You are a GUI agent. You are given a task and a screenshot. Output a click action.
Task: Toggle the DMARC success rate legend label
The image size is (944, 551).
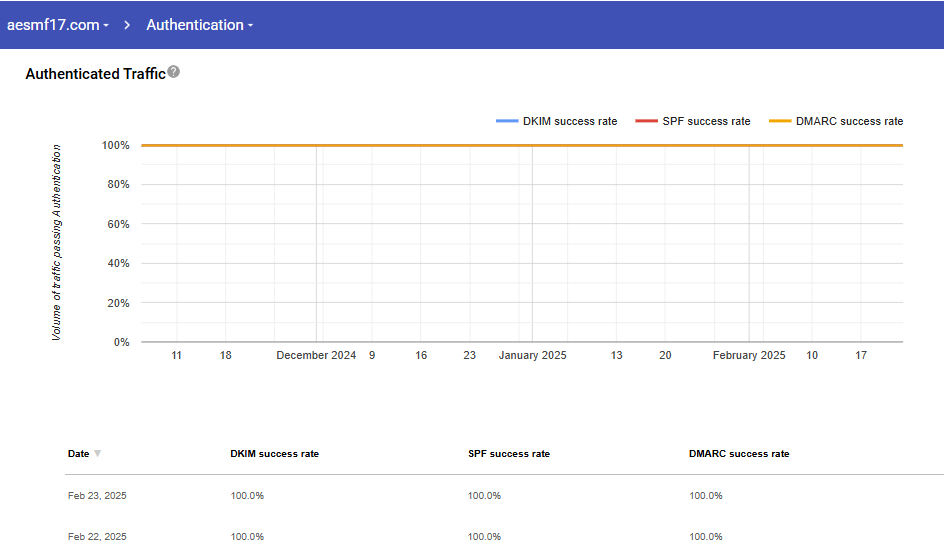(849, 122)
